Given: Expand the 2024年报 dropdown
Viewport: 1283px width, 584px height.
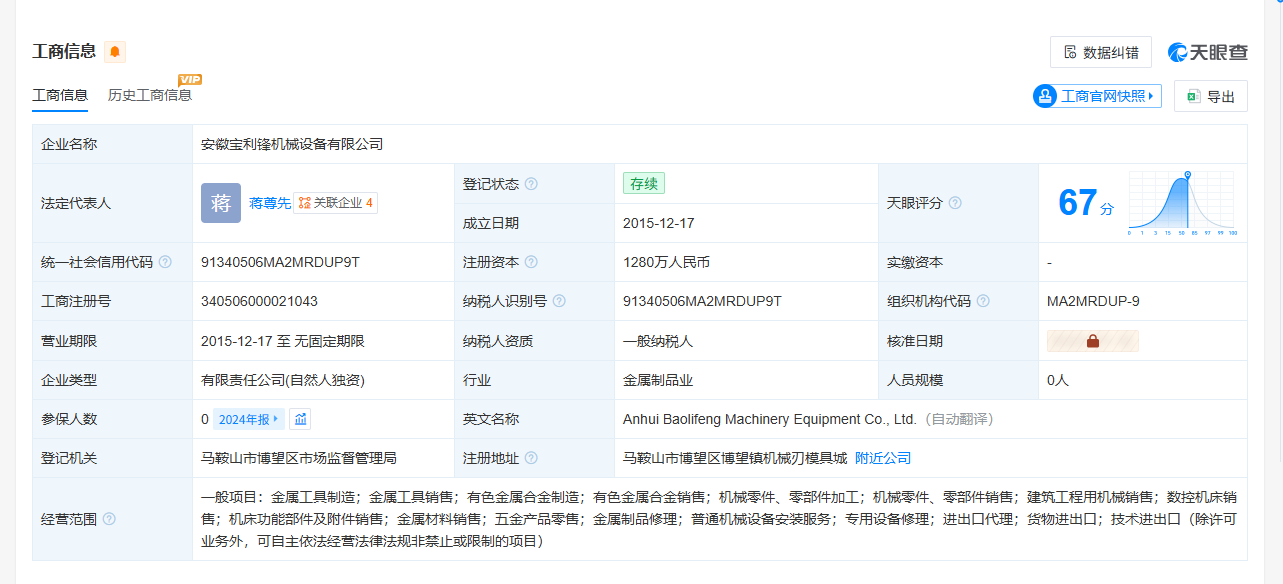Looking at the screenshot, I should pos(249,419).
